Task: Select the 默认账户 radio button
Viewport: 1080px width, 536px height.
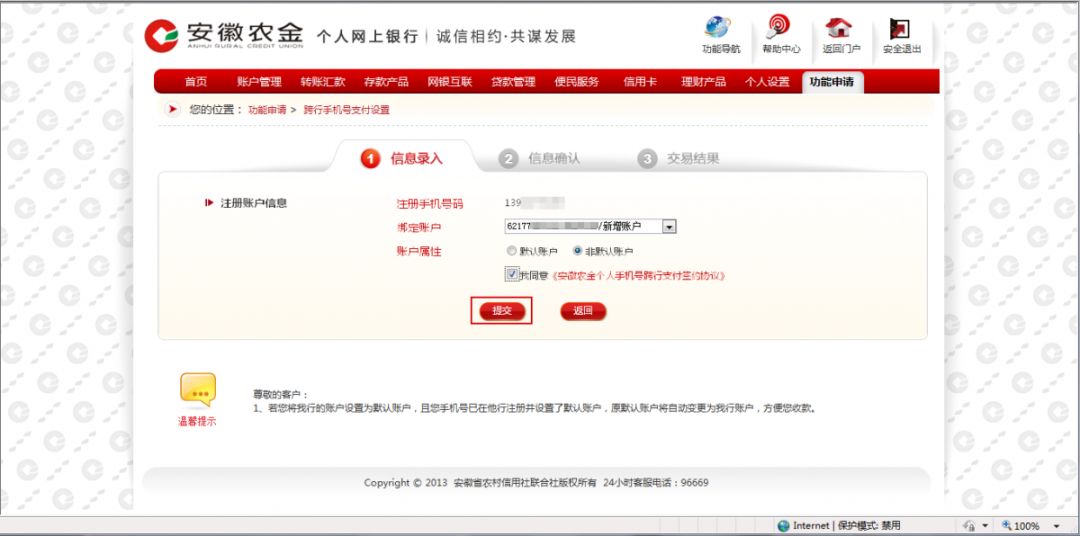Action: 511,251
